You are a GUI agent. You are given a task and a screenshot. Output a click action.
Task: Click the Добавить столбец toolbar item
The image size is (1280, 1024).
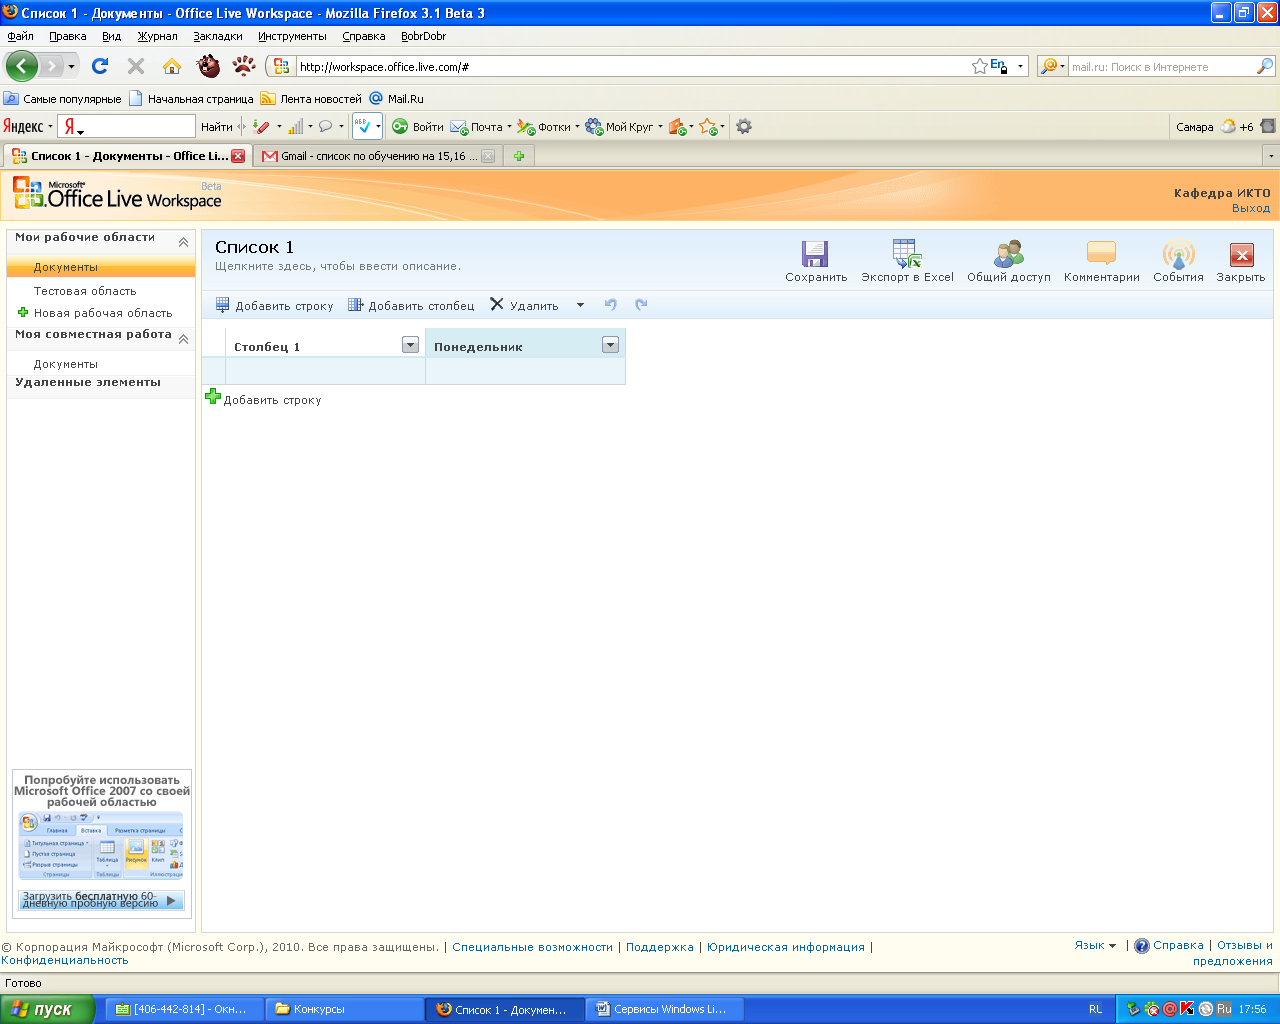[x=411, y=306]
